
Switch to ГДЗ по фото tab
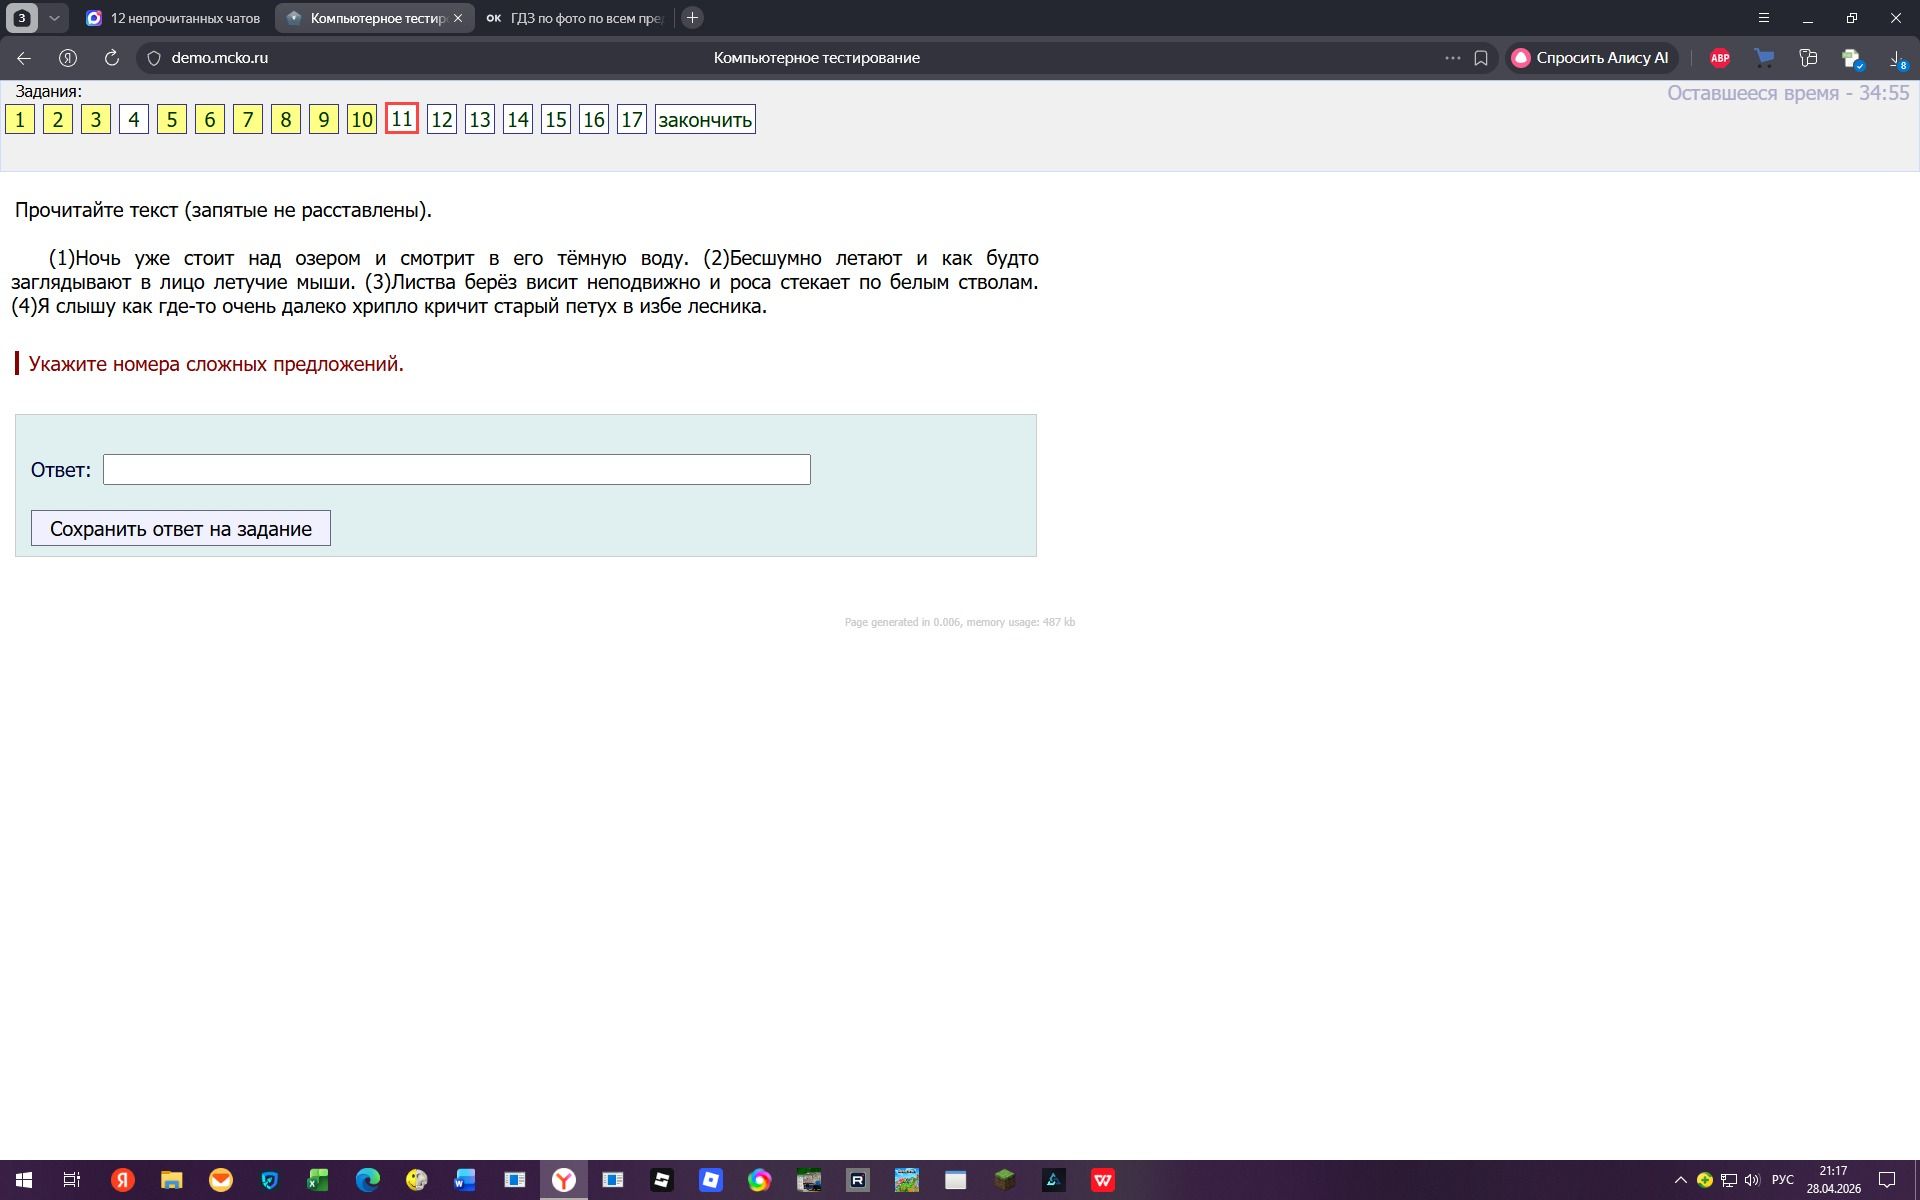pyautogui.click(x=574, y=18)
